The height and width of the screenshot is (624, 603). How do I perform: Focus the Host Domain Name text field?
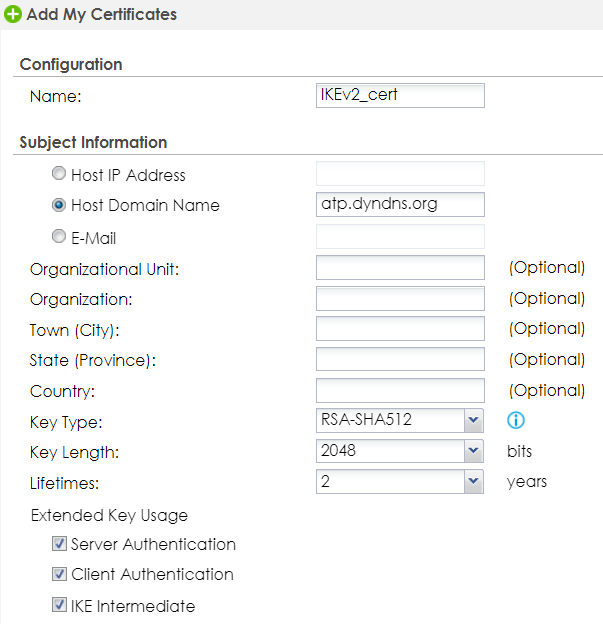pos(400,204)
